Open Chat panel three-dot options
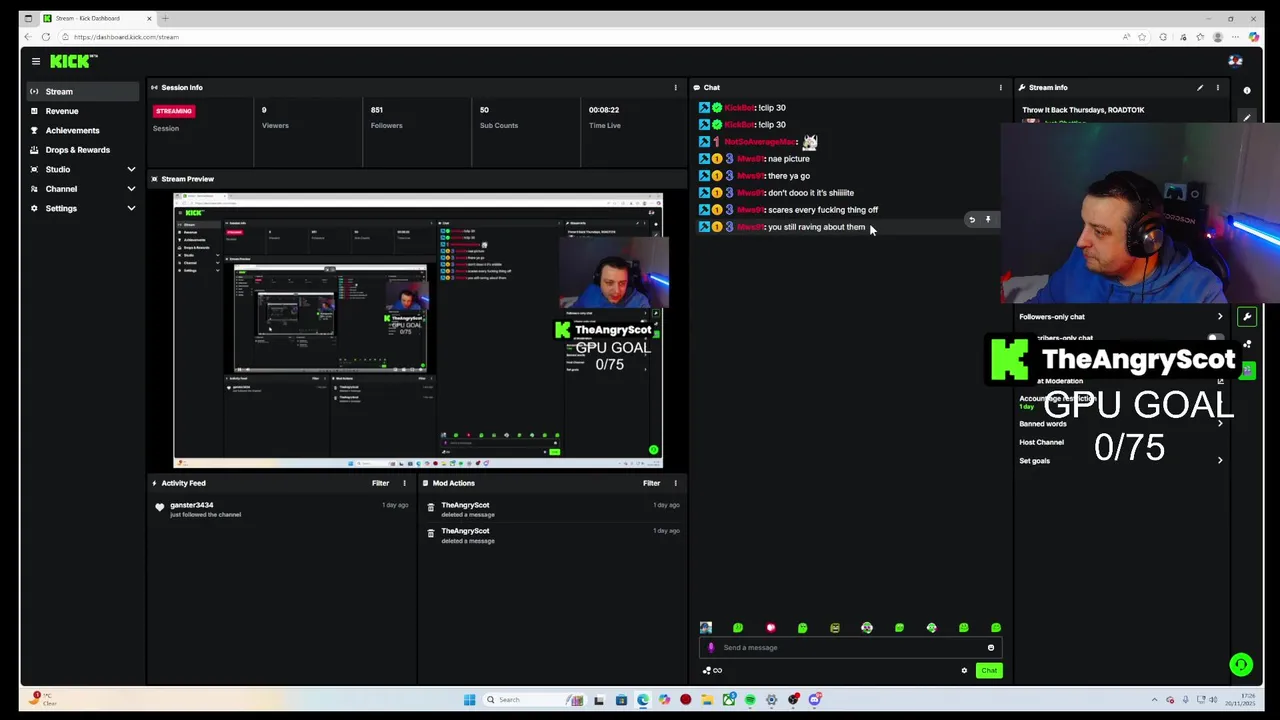This screenshot has width=1280, height=720. pyautogui.click(x=1000, y=88)
